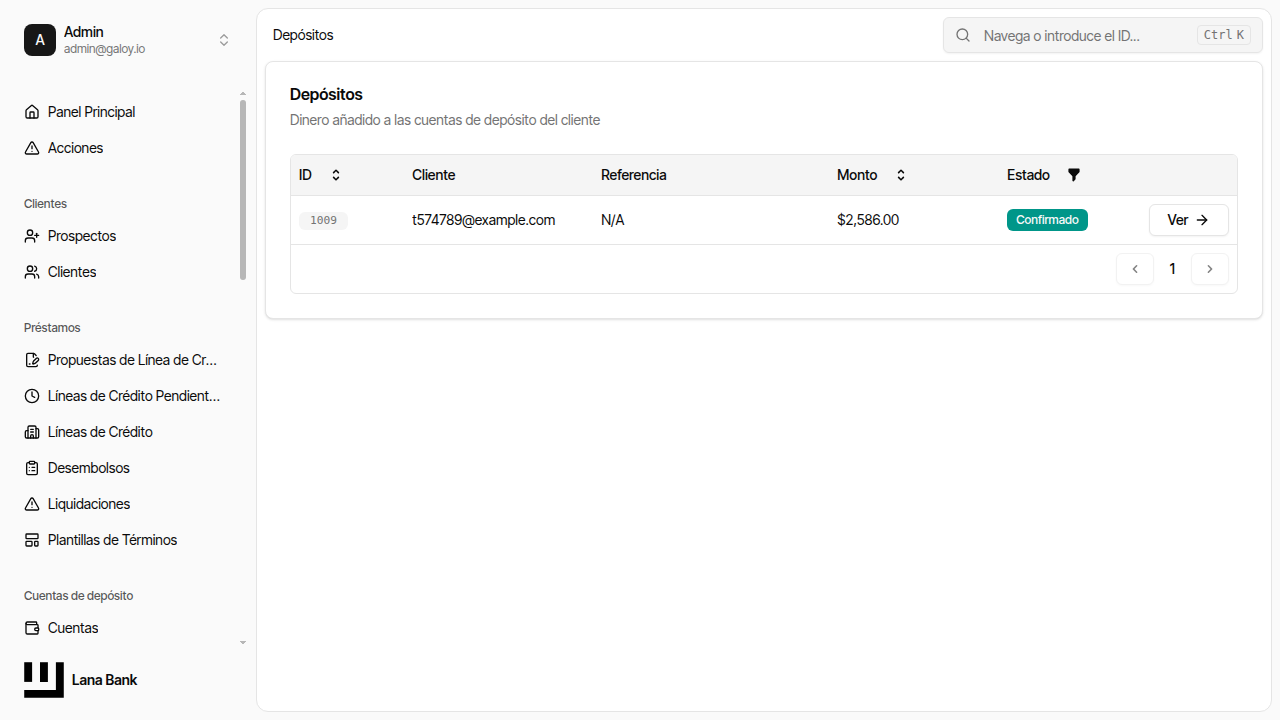1280x720 pixels.
Task: Go to next page with right chevron
Action: pyautogui.click(x=1210, y=269)
